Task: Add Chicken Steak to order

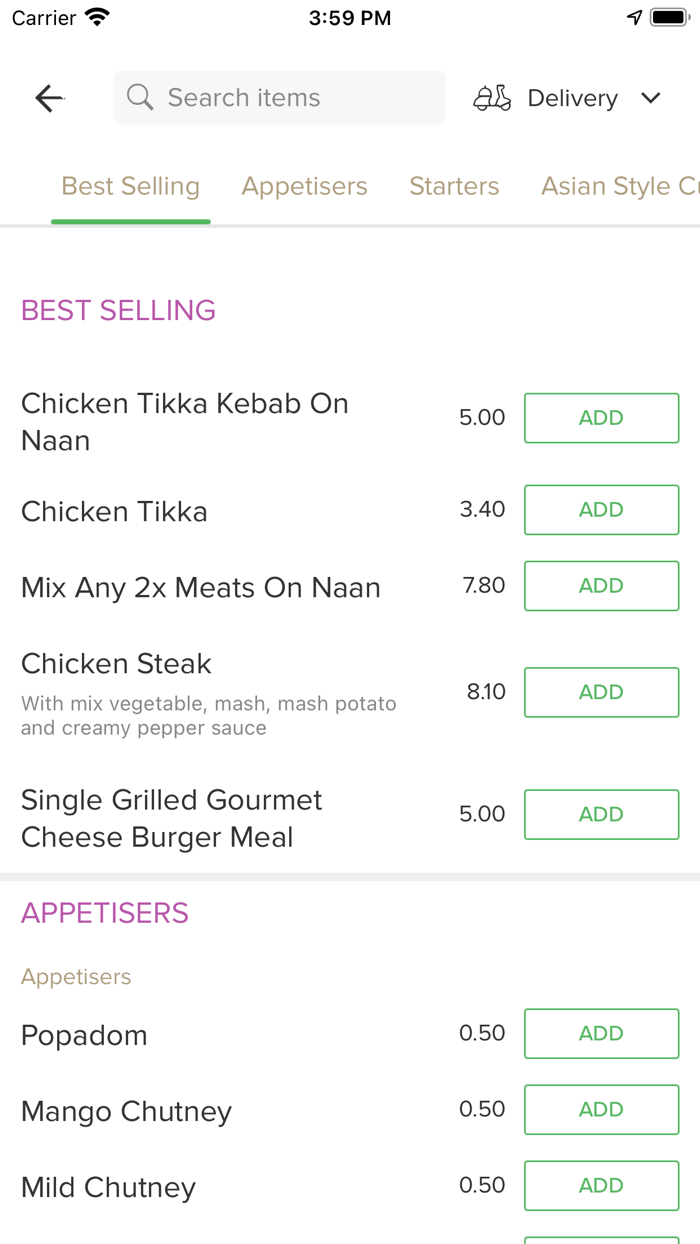Action: click(601, 692)
